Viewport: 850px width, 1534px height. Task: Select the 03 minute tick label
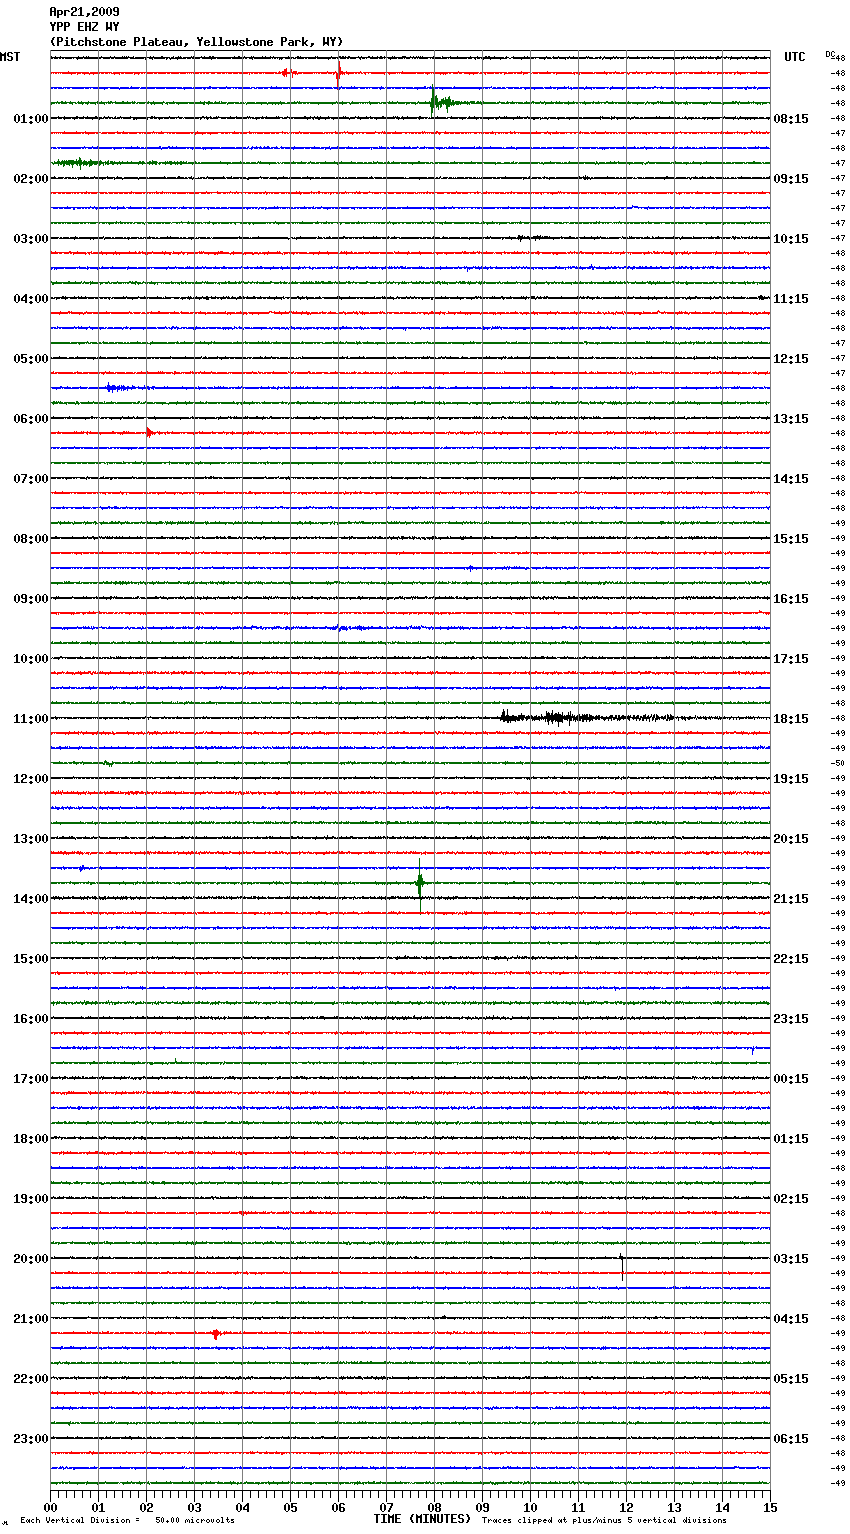pos(194,1508)
